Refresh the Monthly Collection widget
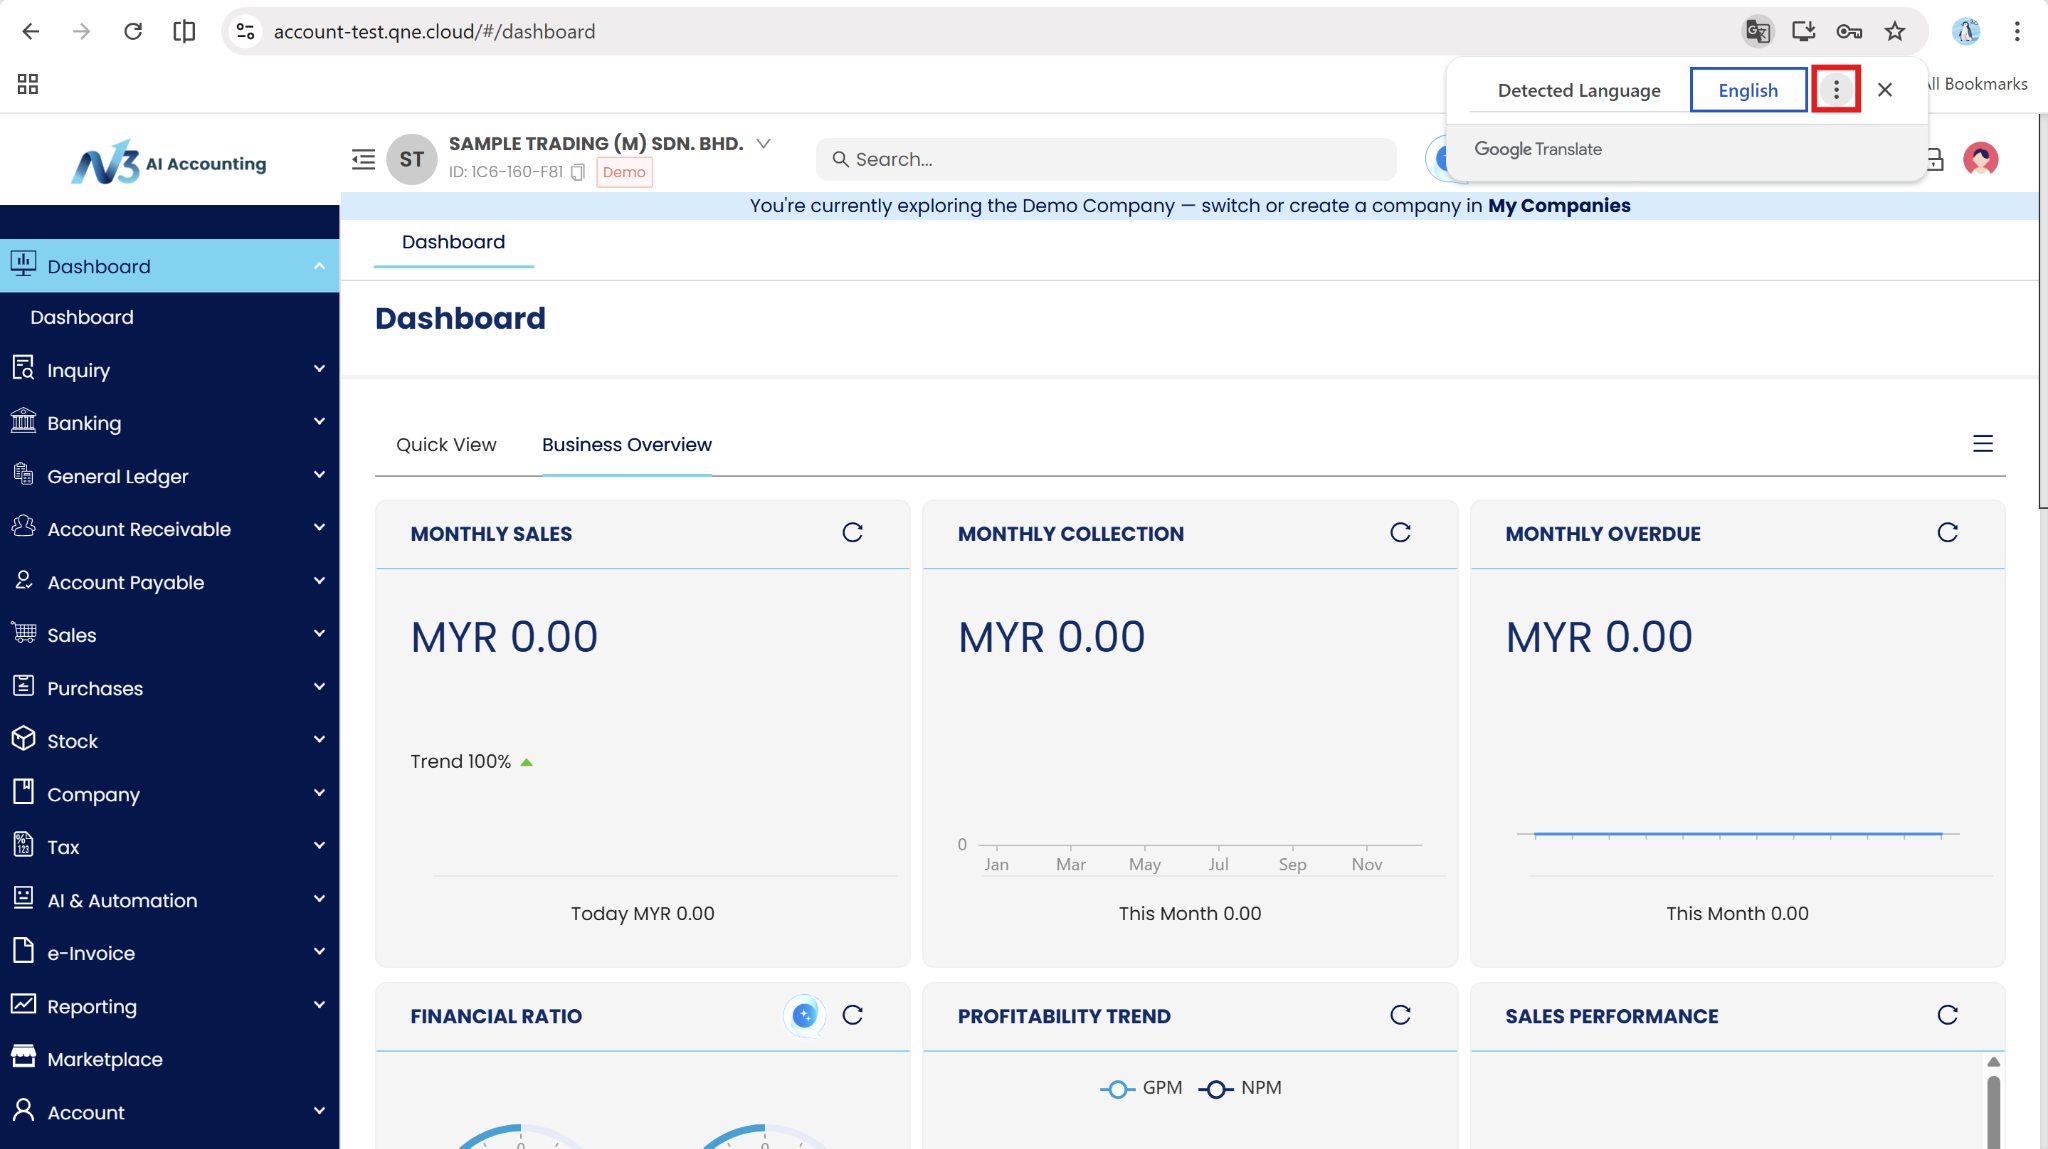The height and width of the screenshot is (1149, 2048). tap(1400, 533)
